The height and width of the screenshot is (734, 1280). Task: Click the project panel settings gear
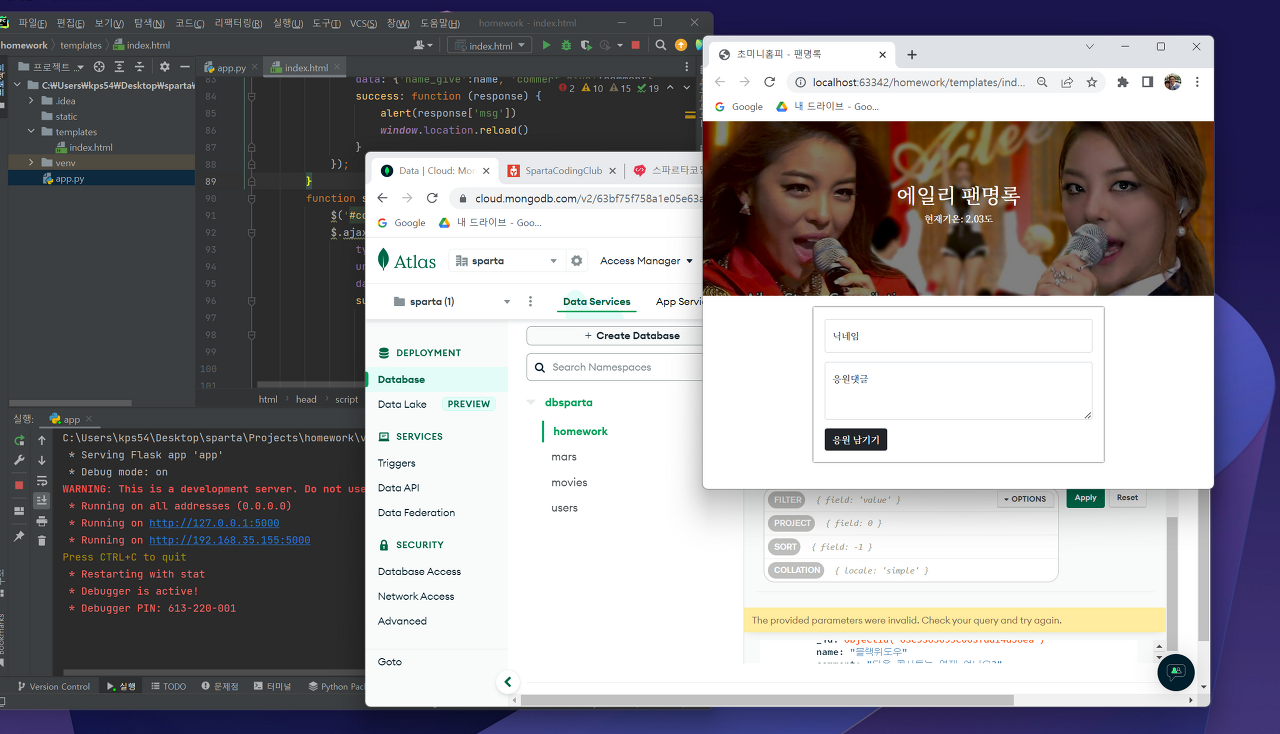165,67
